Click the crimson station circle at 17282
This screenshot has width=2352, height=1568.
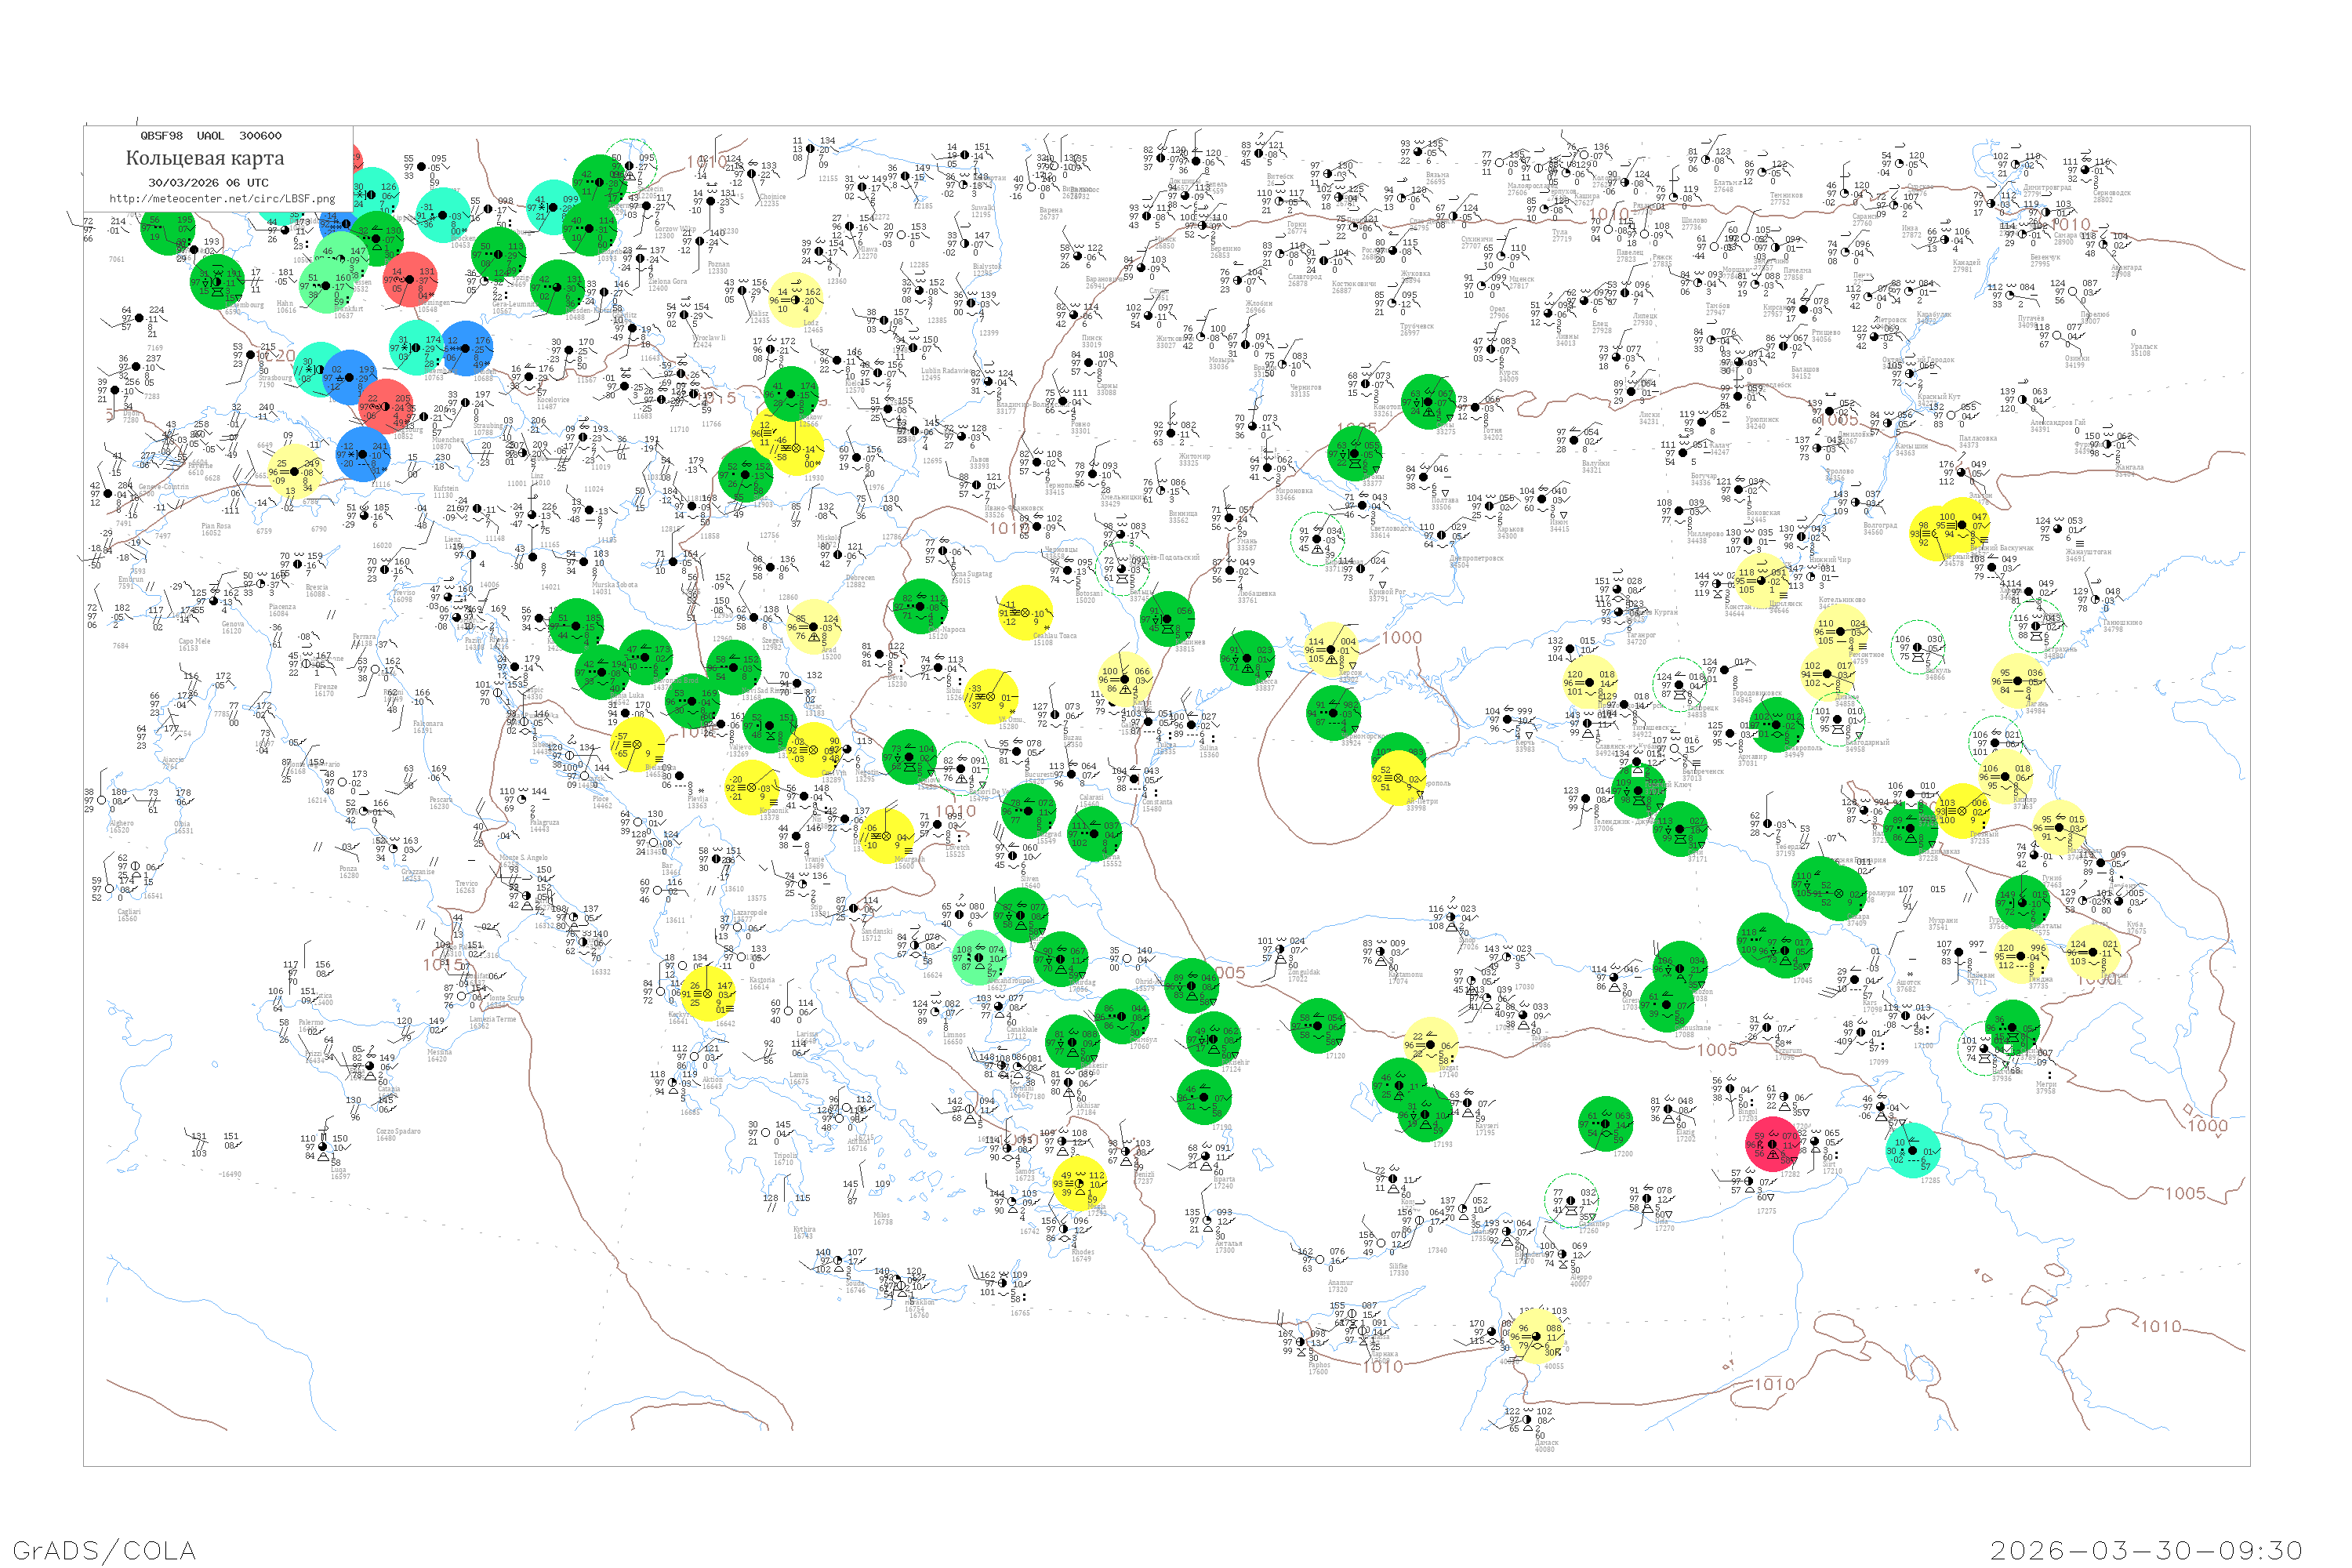1772,1144
